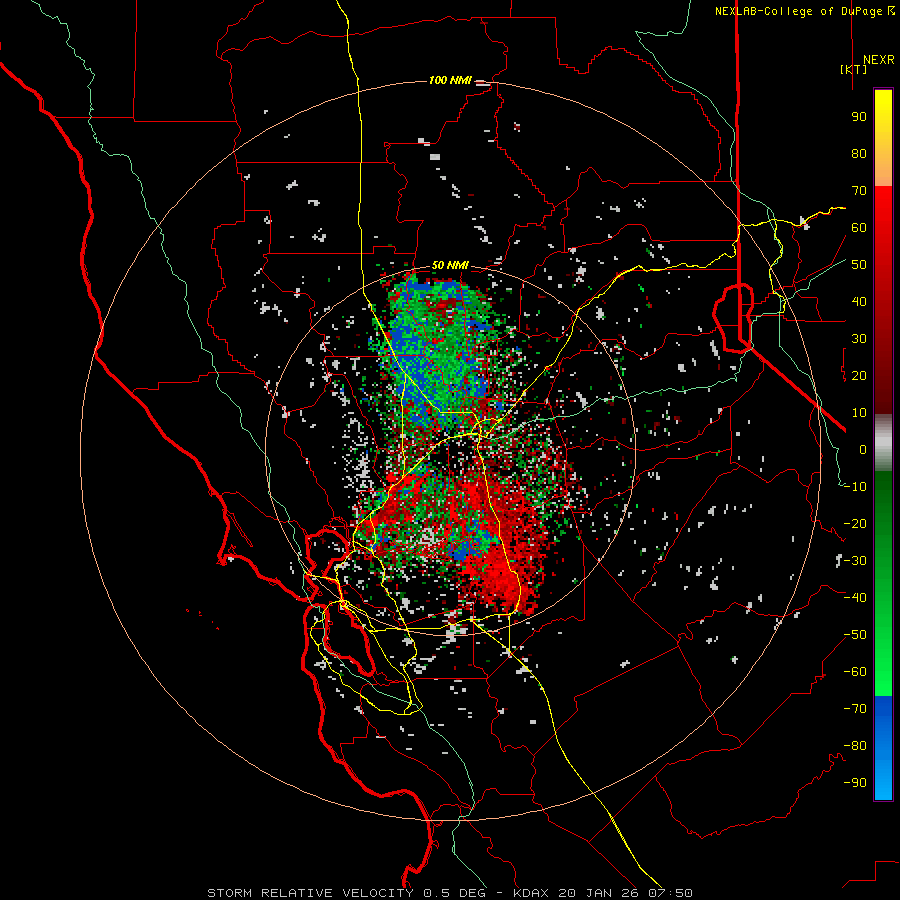Click the positive 10 knot scale label
Viewport: 900px width, 900px height.
tap(859, 413)
